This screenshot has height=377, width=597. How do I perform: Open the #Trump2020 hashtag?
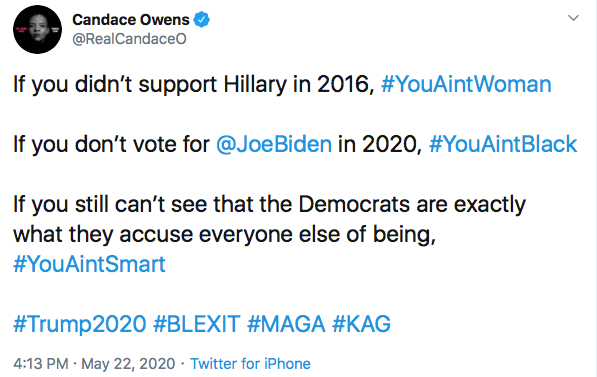80,324
